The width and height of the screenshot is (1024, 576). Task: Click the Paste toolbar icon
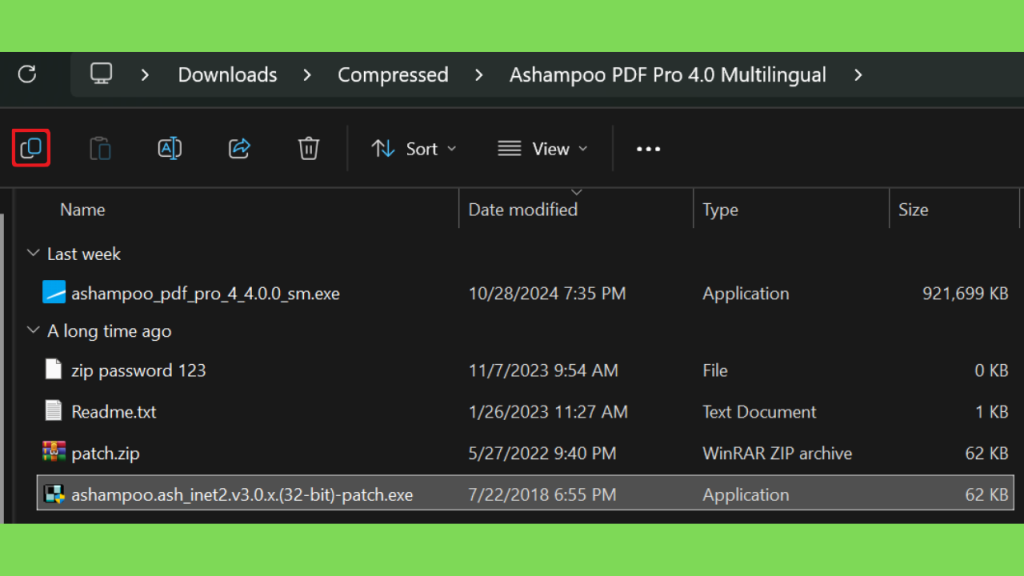[x=100, y=148]
